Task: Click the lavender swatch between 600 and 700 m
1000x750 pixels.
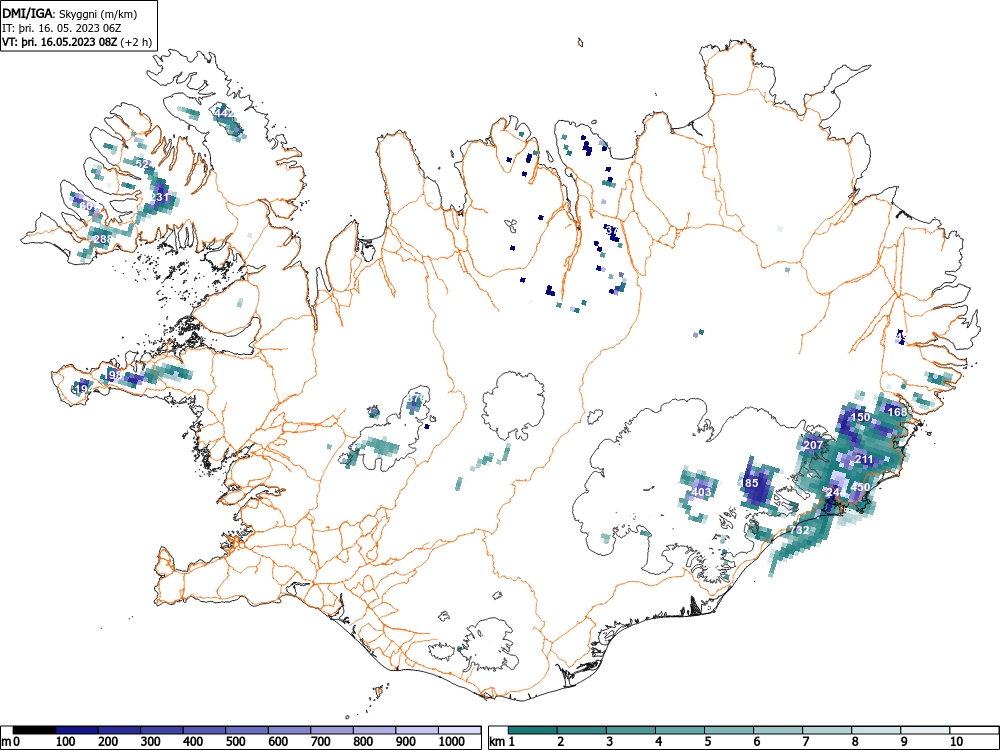Action: point(290,730)
